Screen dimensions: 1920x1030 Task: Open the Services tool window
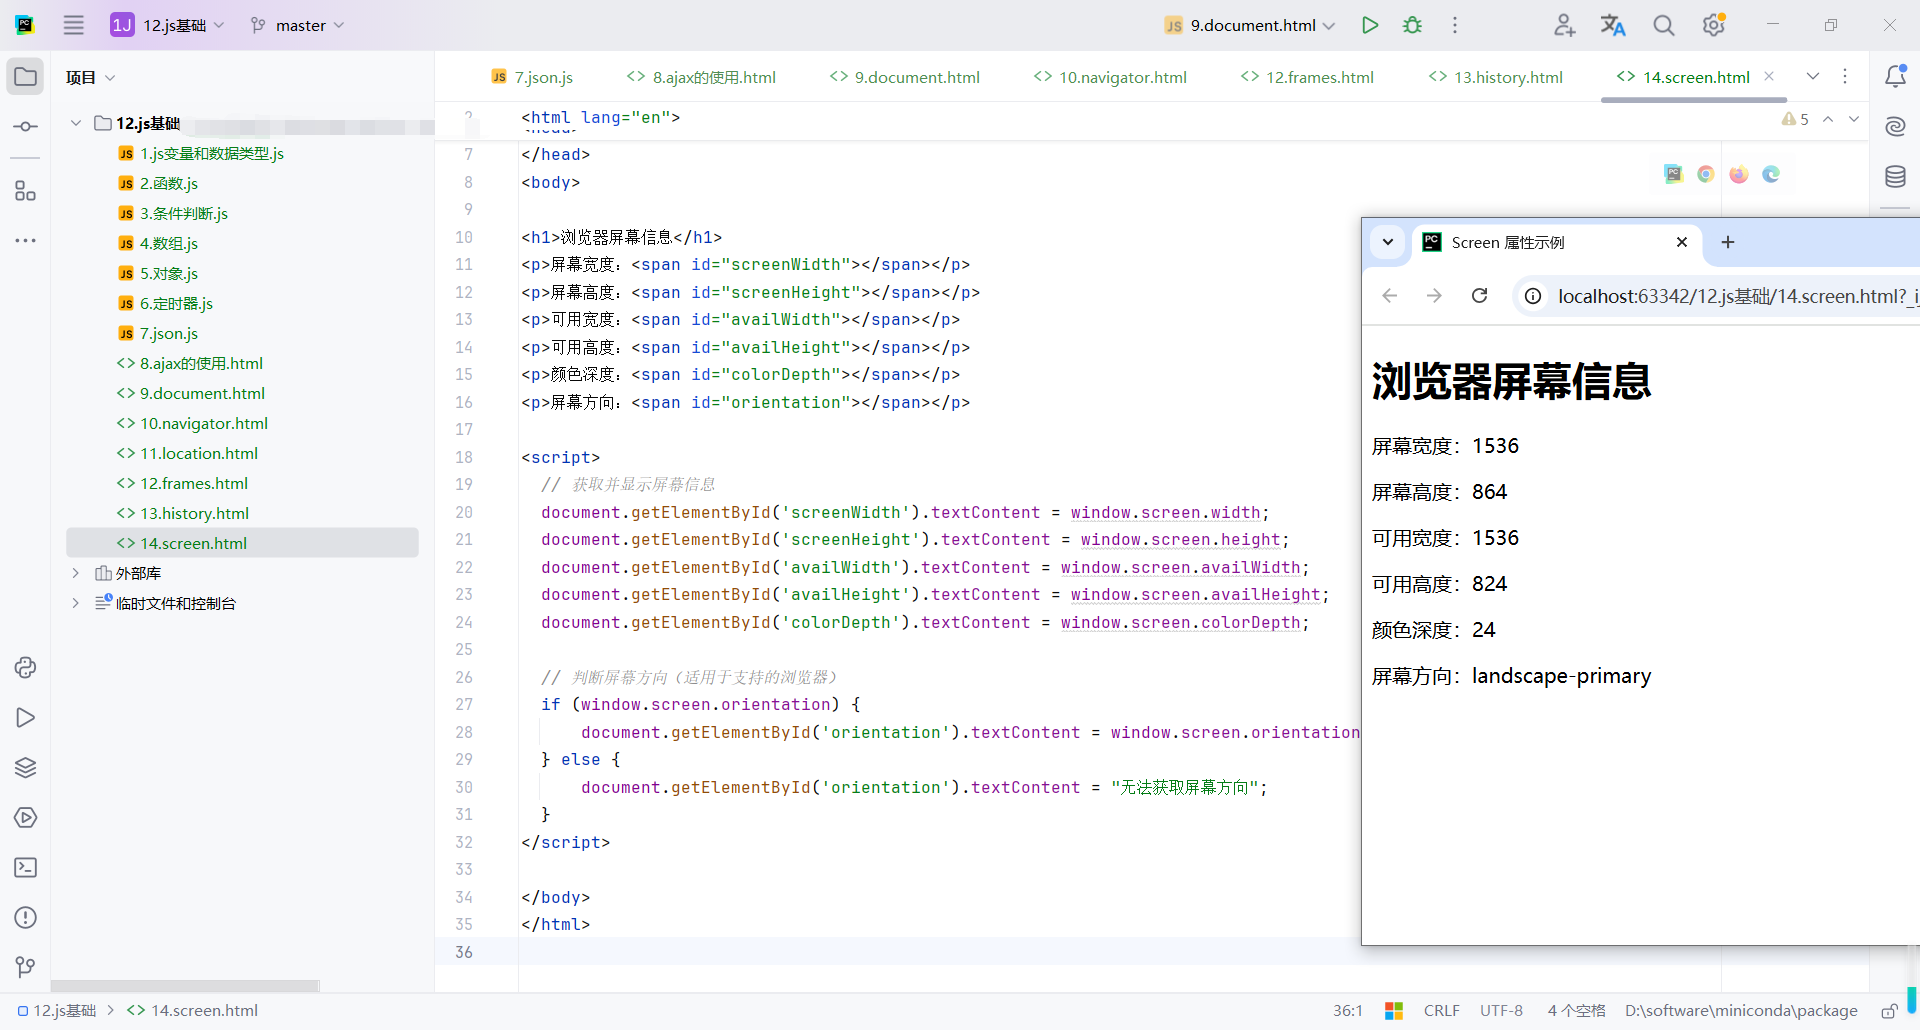26,817
